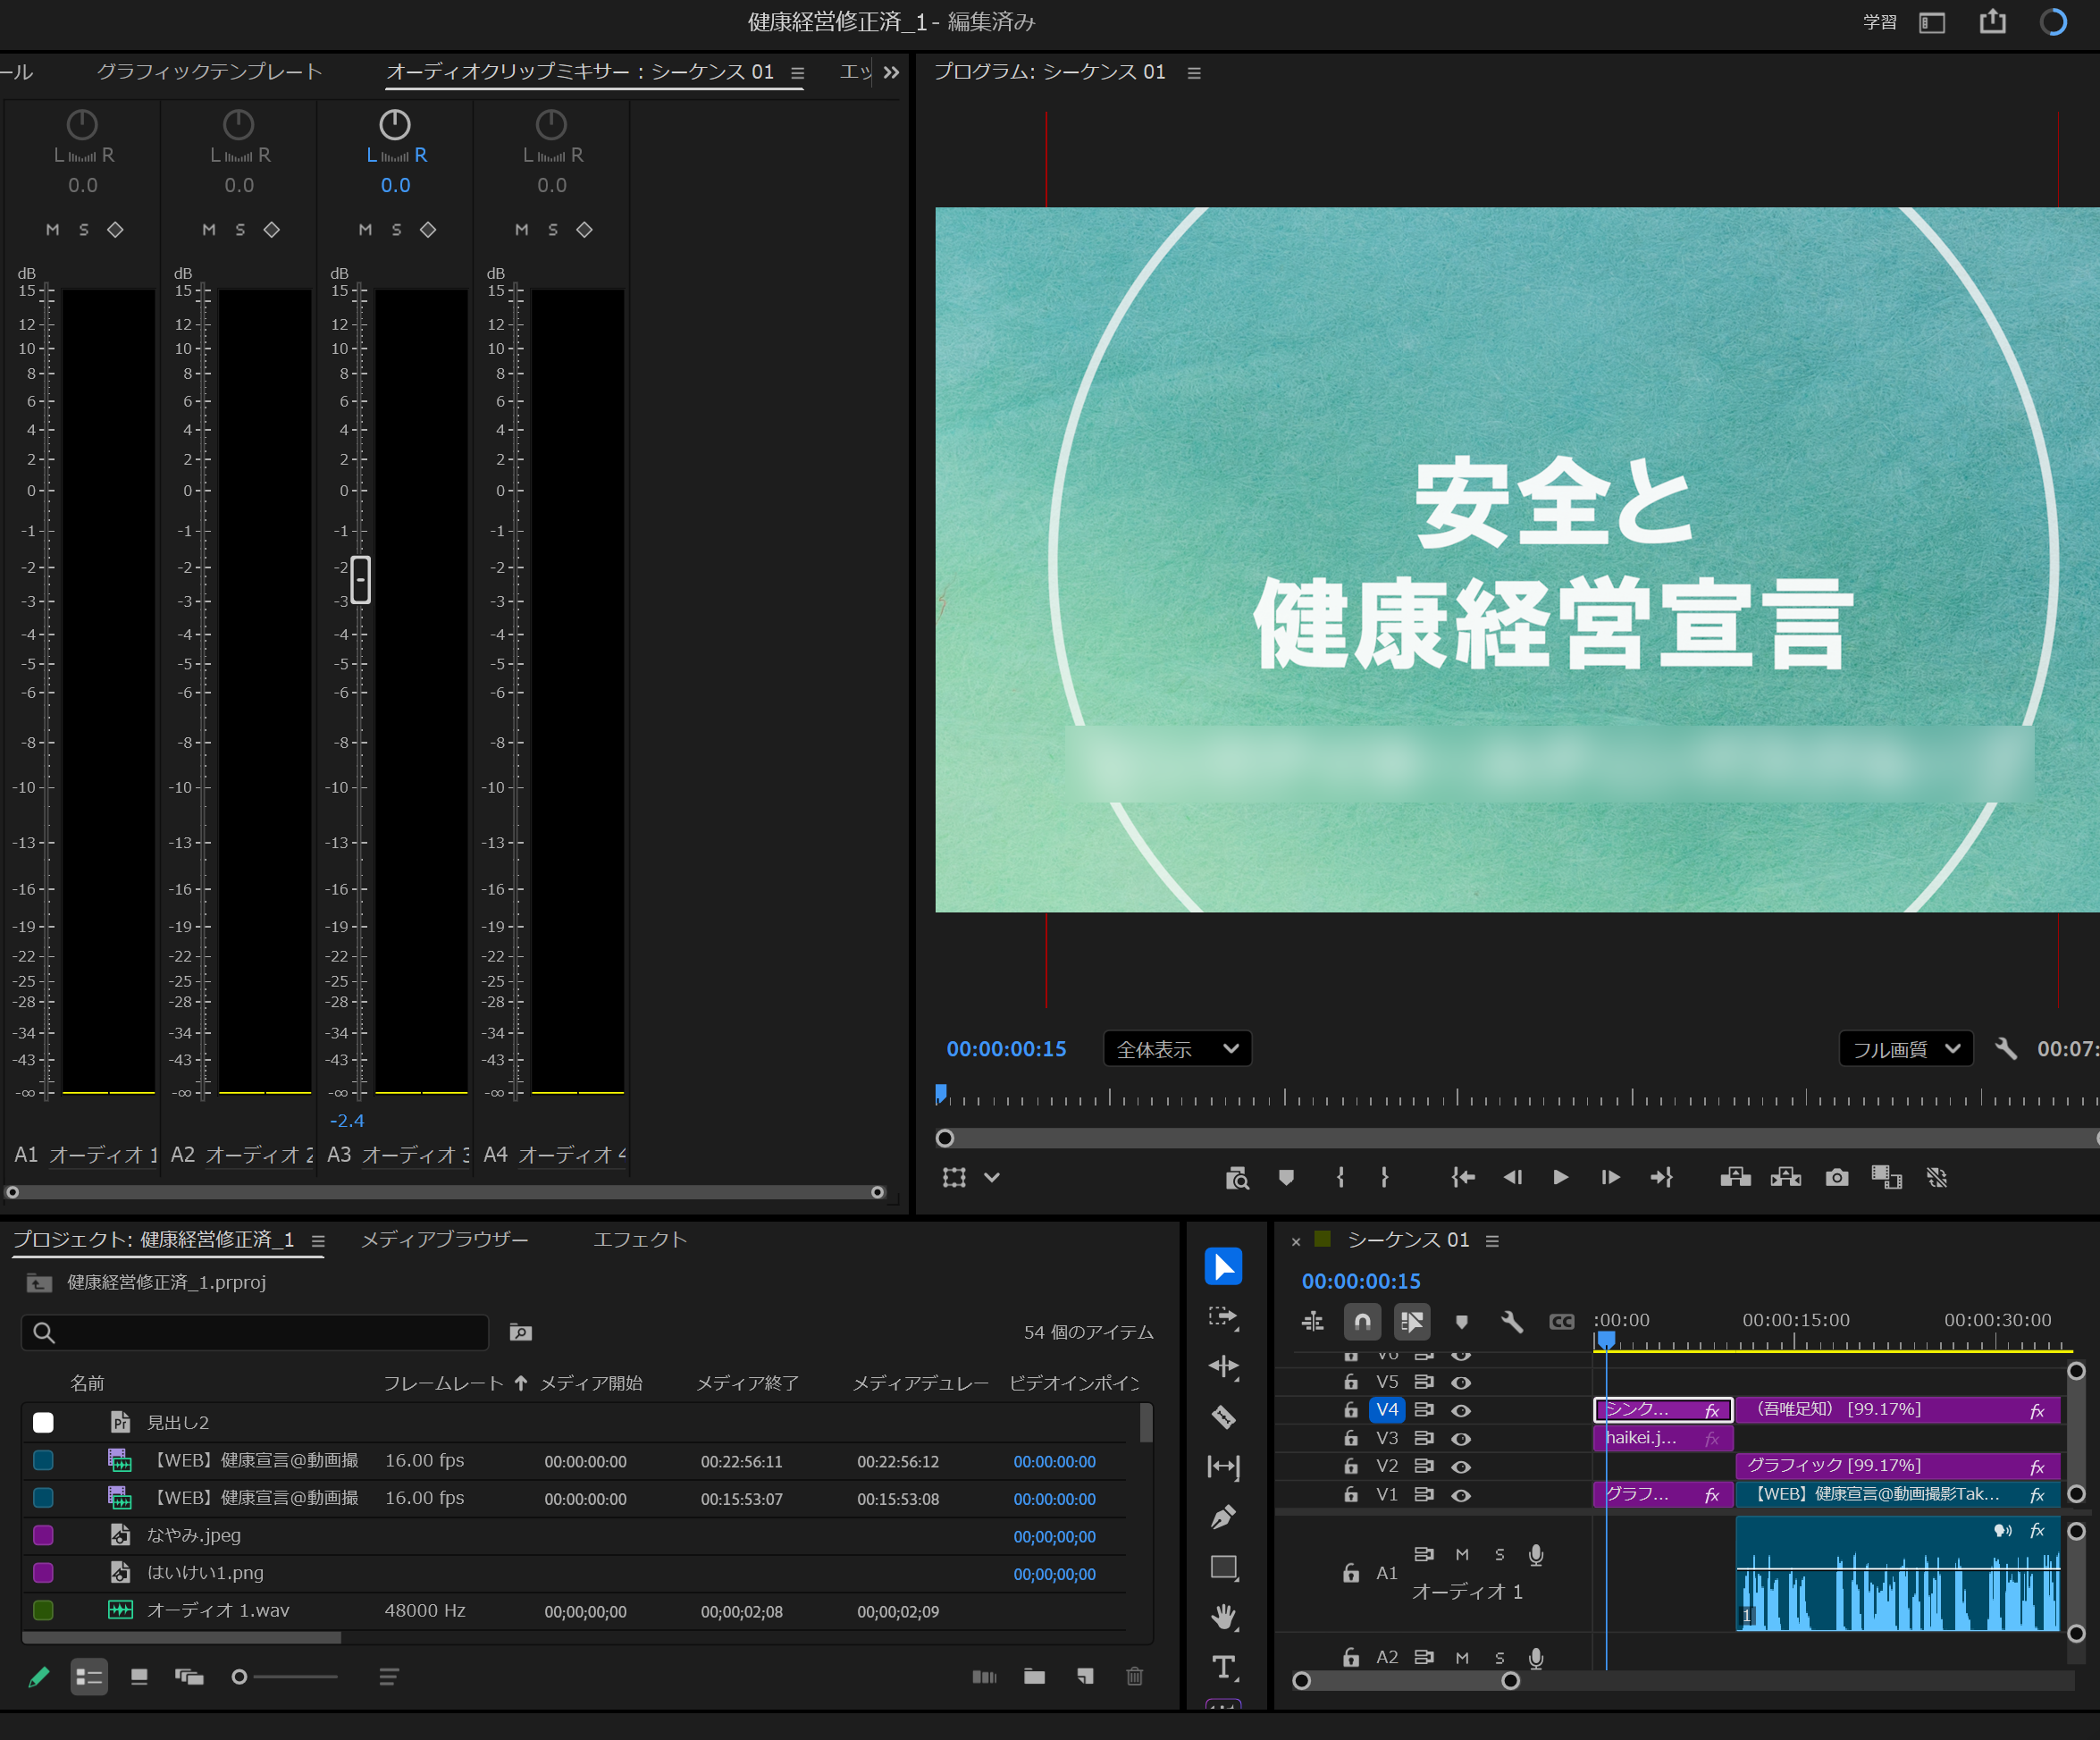This screenshot has width=2100, height=1740.
Task: Step back one frame
Action: pyautogui.click(x=1512, y=1177)
